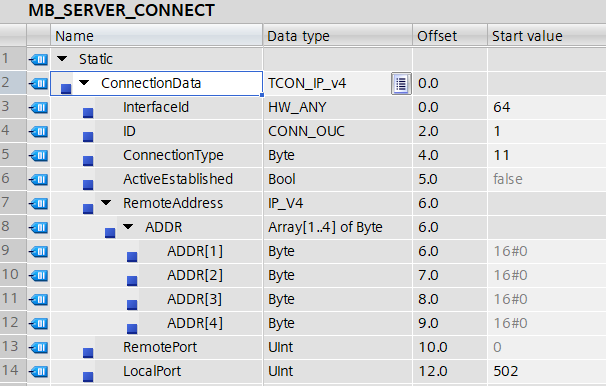Click the tag icon in RemotePort row
The image size is (606, 386).
point(38,347)
